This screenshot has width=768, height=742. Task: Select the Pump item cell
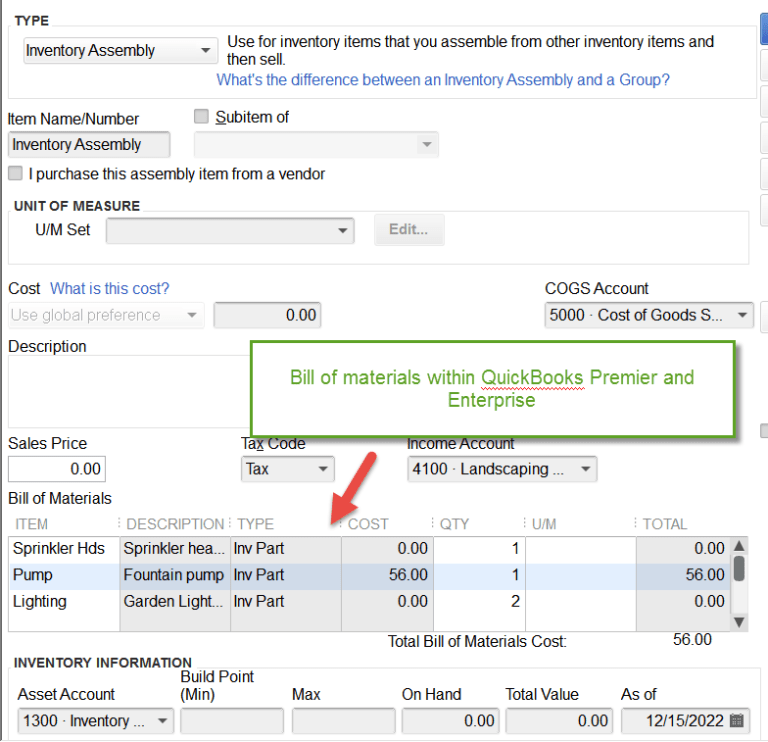coord(64,574)
